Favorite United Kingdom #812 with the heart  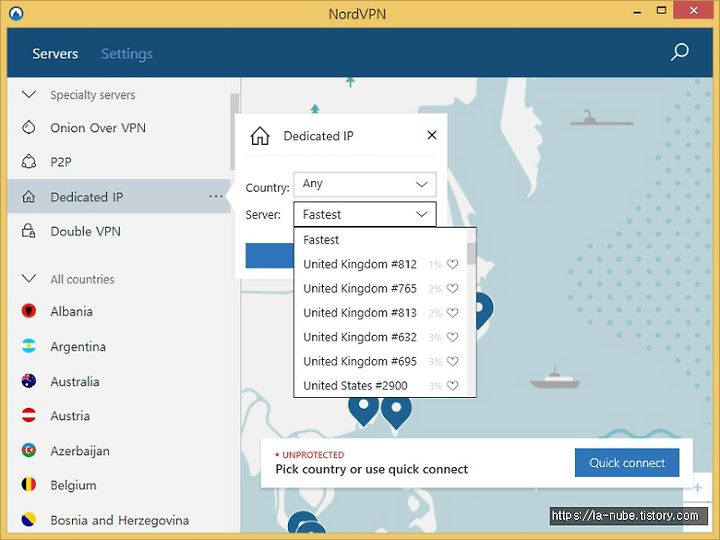(x=452, y=264)
